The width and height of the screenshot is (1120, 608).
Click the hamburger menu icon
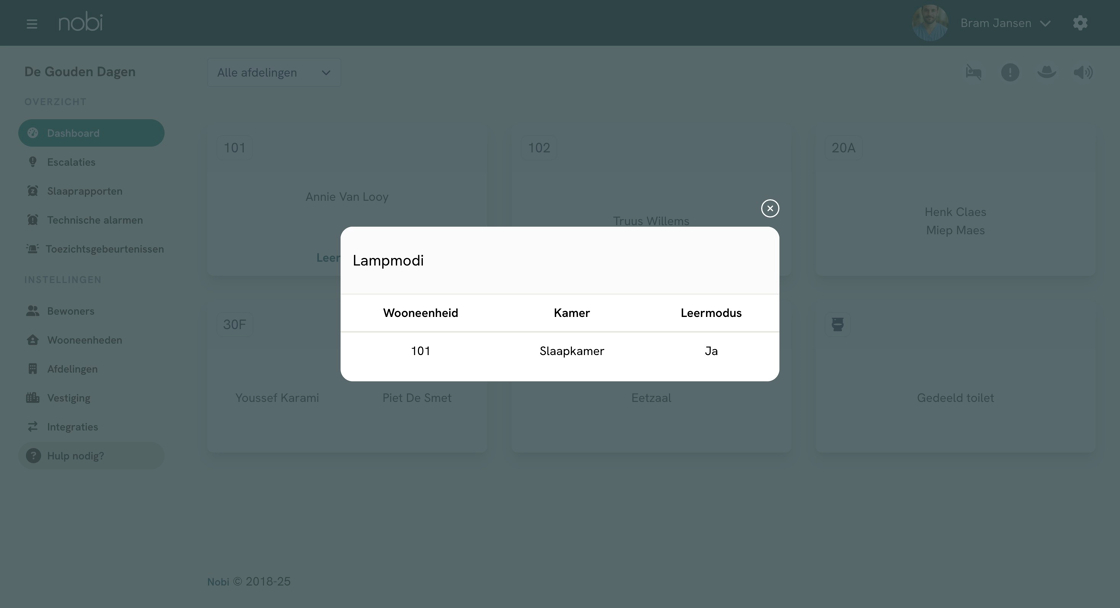tap(32, 23)
